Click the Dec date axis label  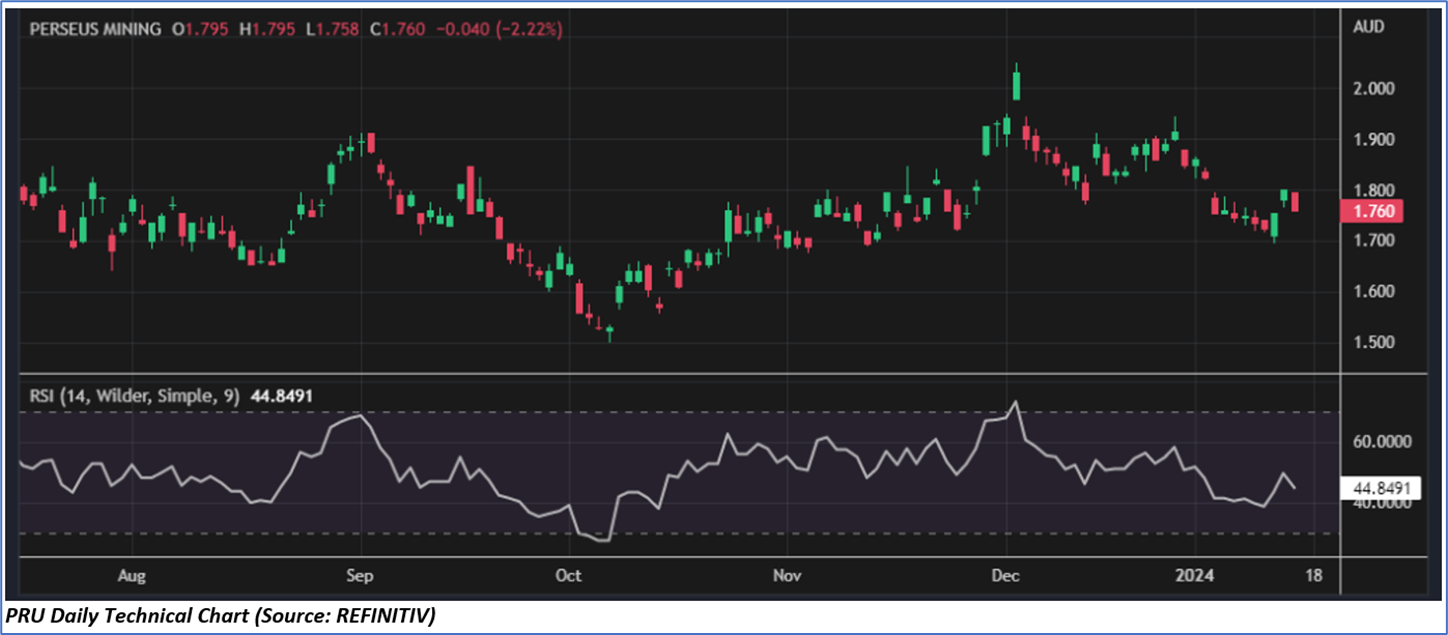(1006, 576)
